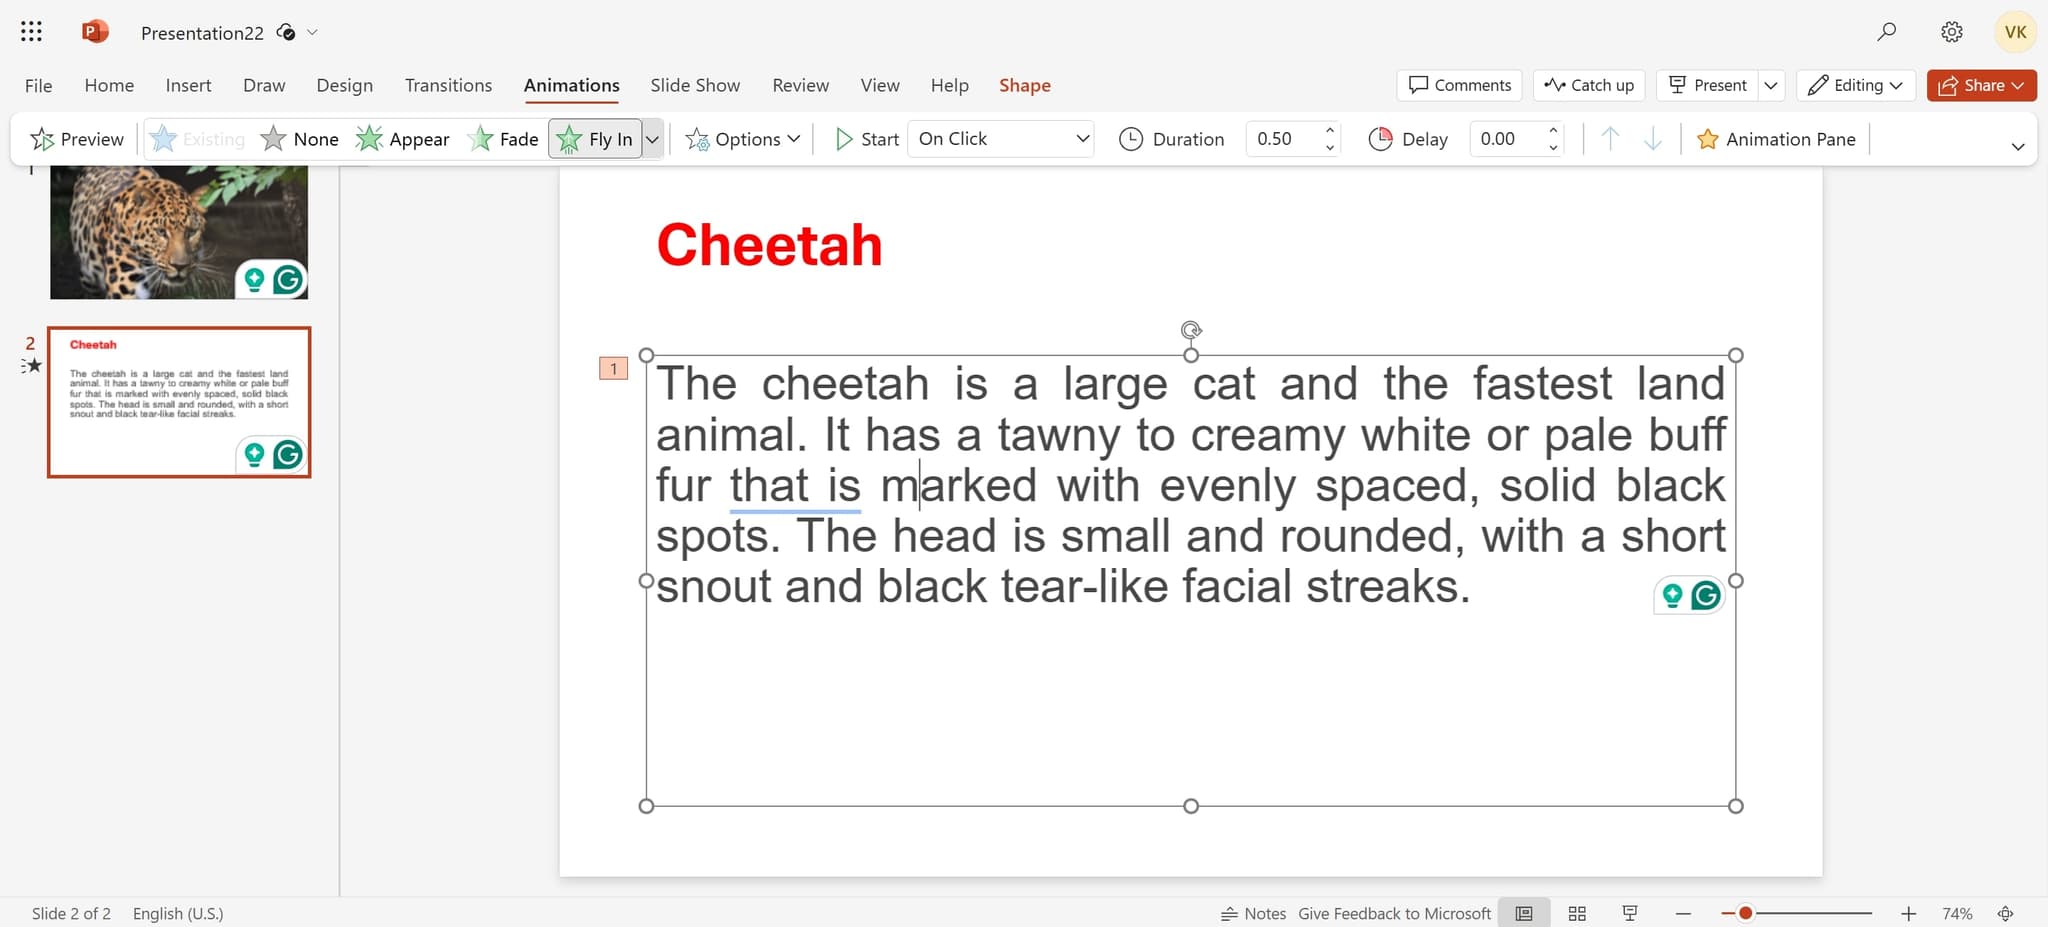Click the Comments button
The width and height of the screenshot is (2048, 927).
pos(1459,85)
